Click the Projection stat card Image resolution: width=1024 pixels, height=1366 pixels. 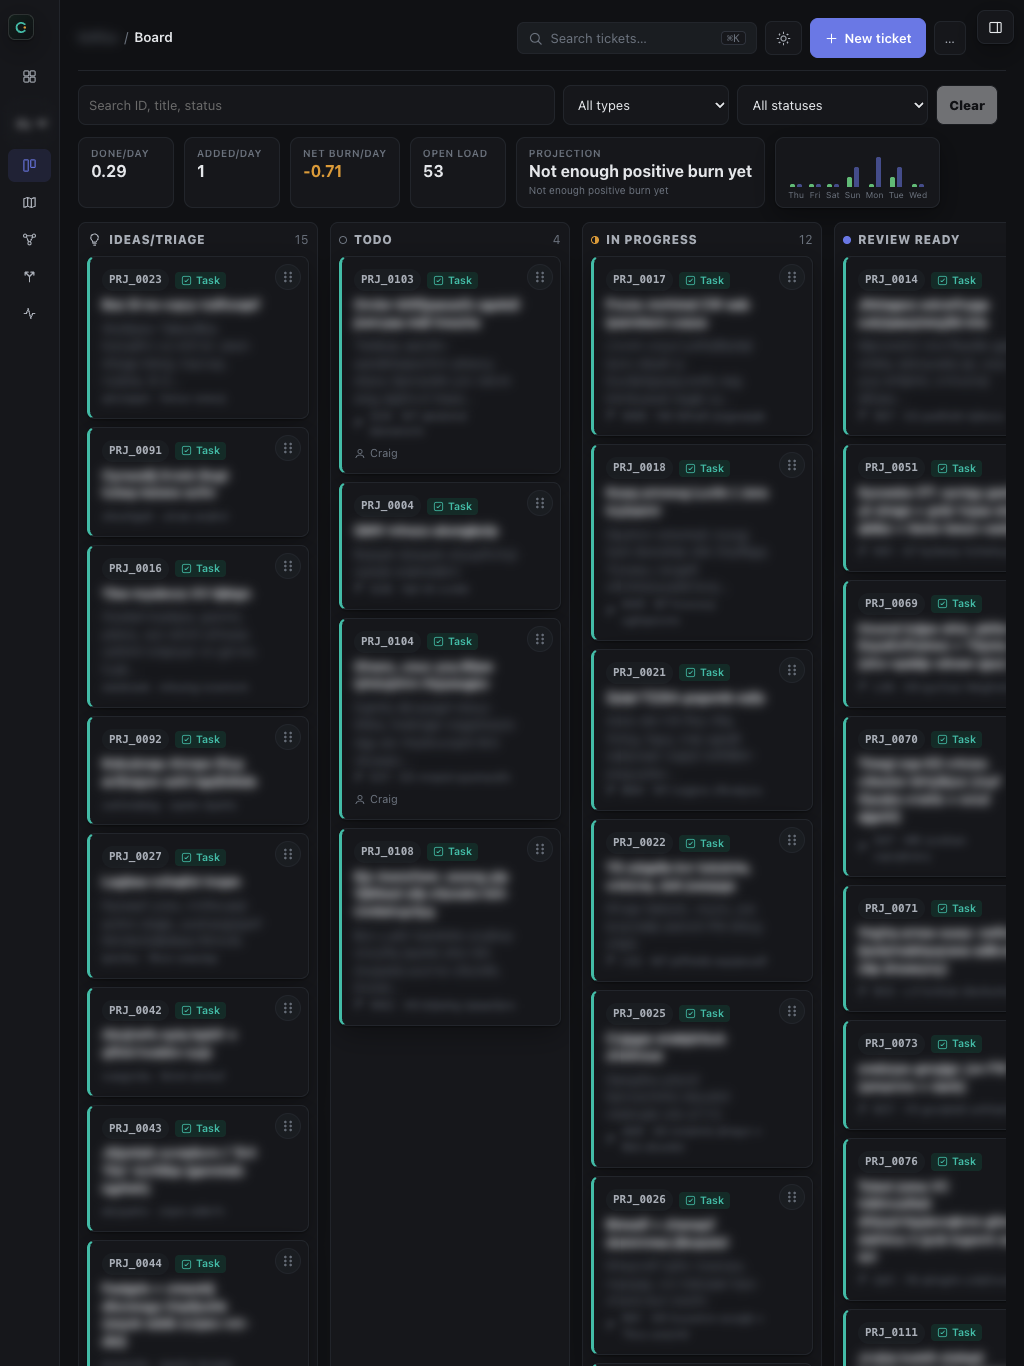click(x=640, y=172)
